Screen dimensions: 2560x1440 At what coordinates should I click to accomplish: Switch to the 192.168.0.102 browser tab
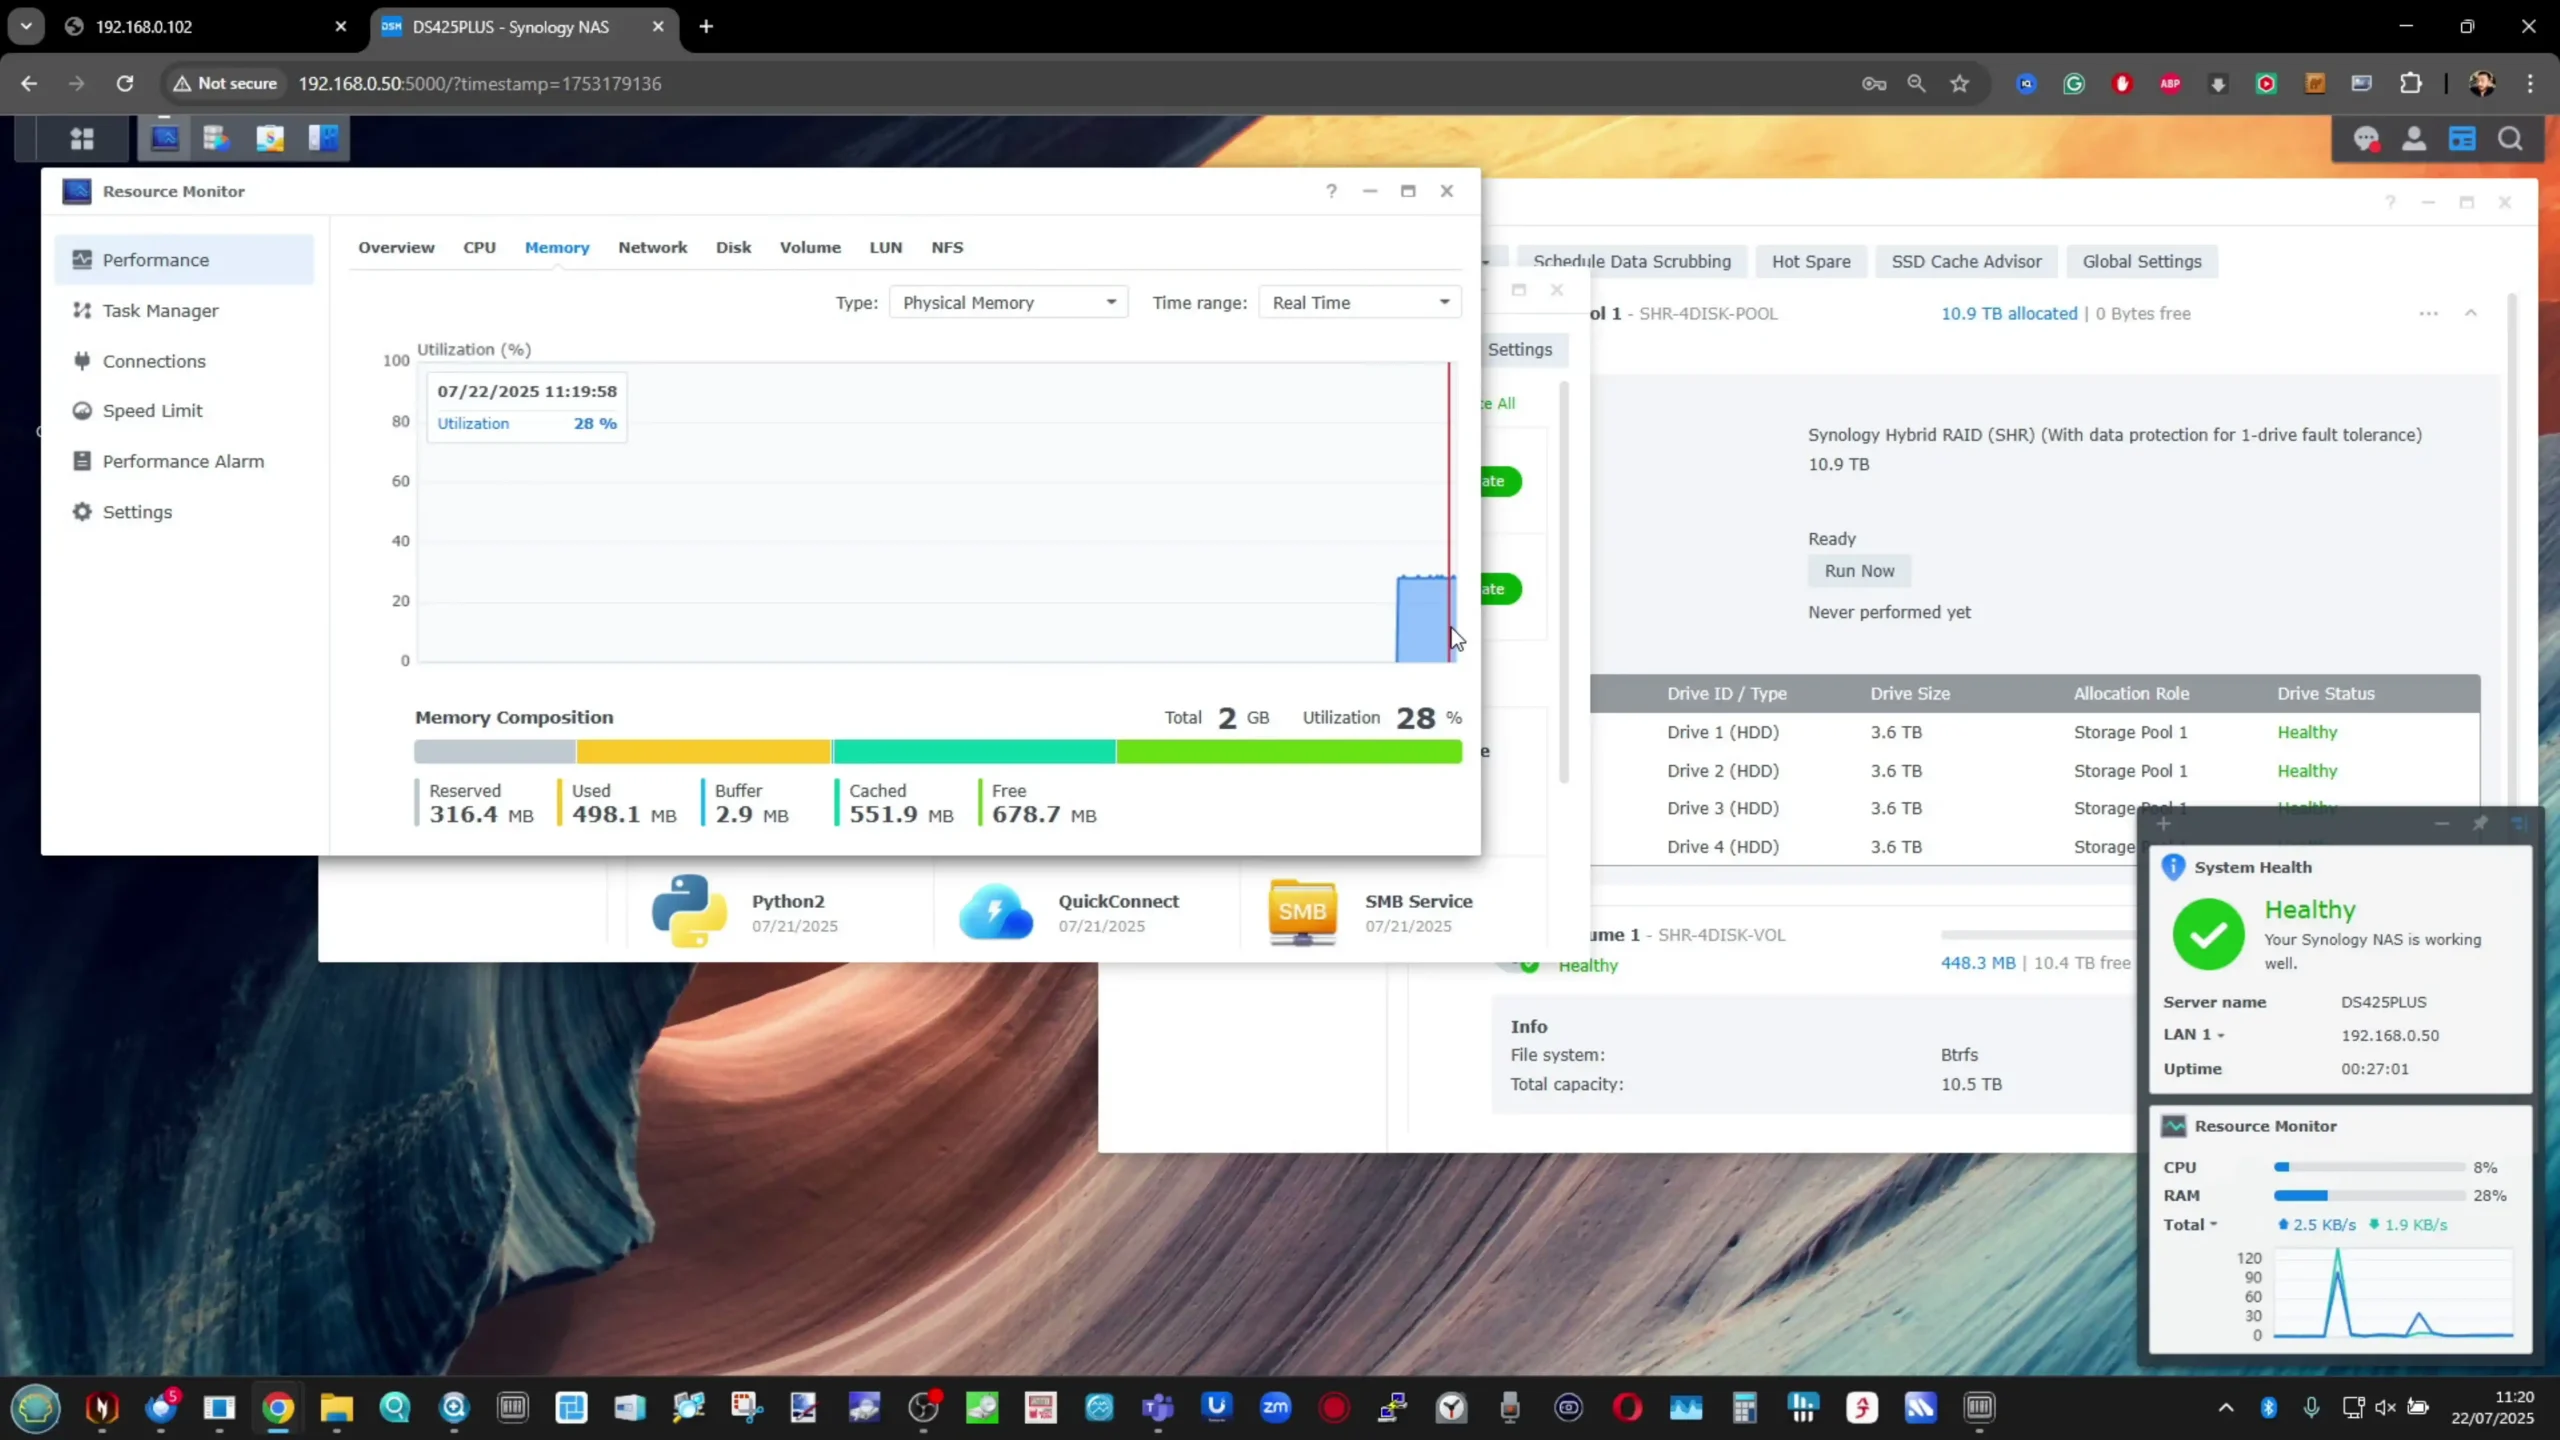(x=207, y=27)
